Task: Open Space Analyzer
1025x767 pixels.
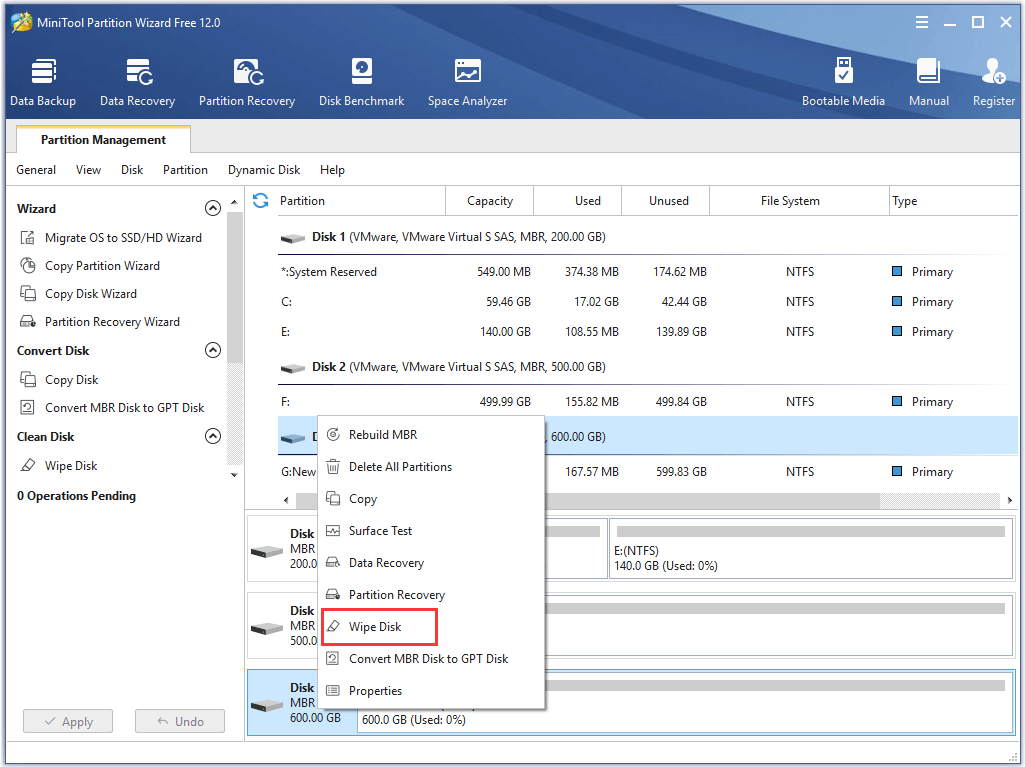Action: [467, 82]
